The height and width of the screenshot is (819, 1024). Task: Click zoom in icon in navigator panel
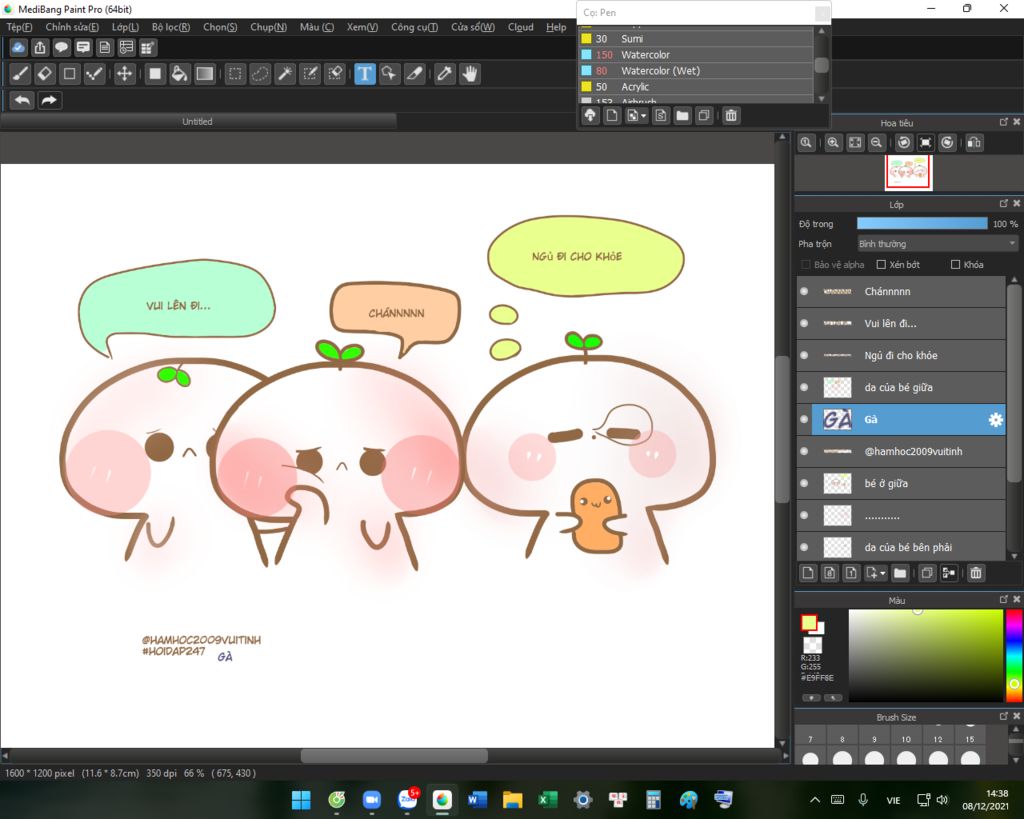coord(833,142)
